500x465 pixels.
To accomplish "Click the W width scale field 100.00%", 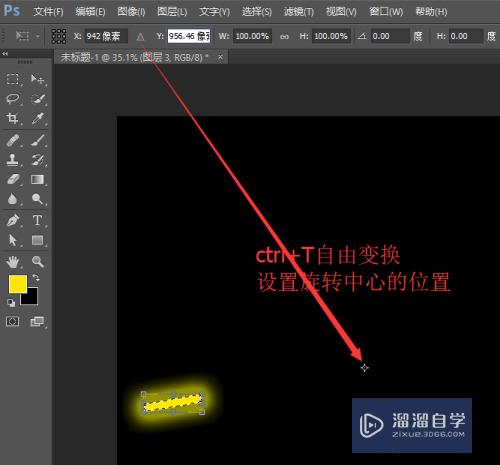I will click(252, 36).
